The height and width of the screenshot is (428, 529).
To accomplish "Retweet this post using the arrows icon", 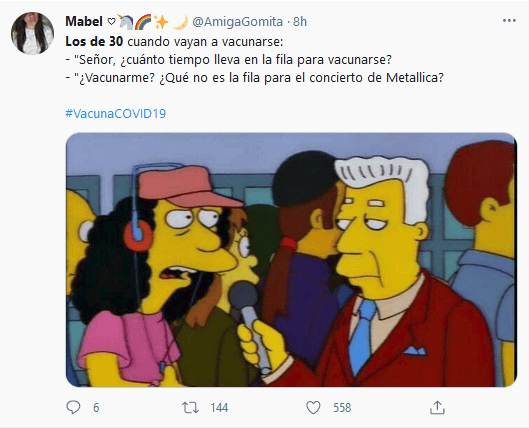I will coord(190,407).
